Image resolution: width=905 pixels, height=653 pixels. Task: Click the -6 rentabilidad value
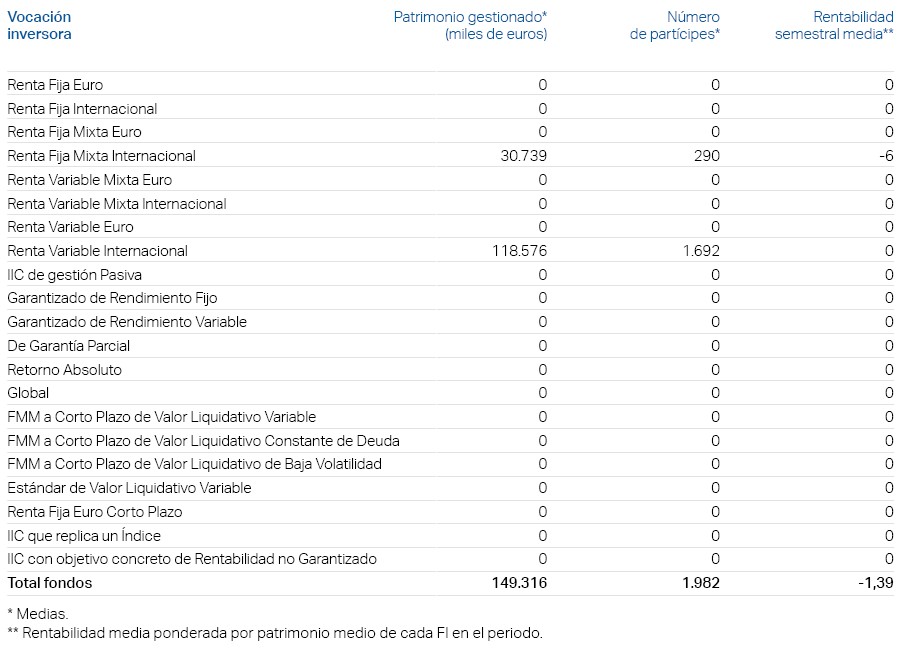[x=886, y=156]
